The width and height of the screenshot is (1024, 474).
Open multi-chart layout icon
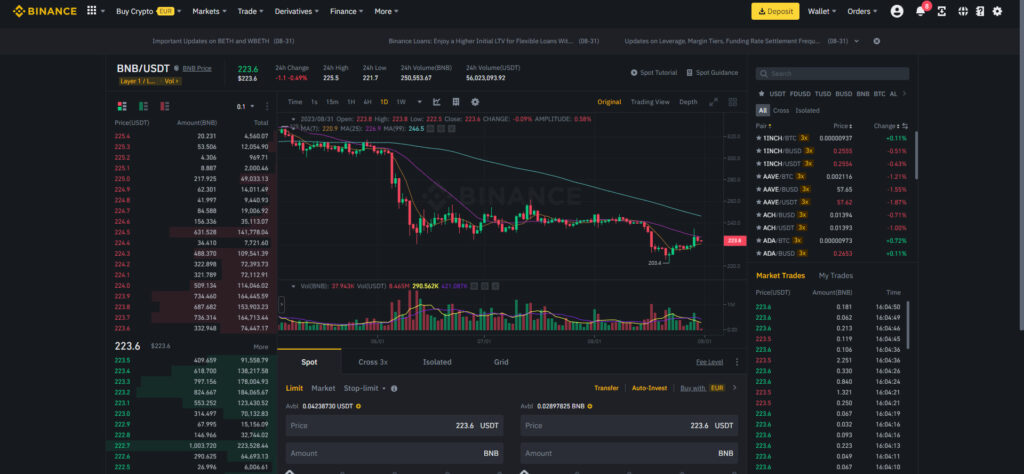pos(733,102)
